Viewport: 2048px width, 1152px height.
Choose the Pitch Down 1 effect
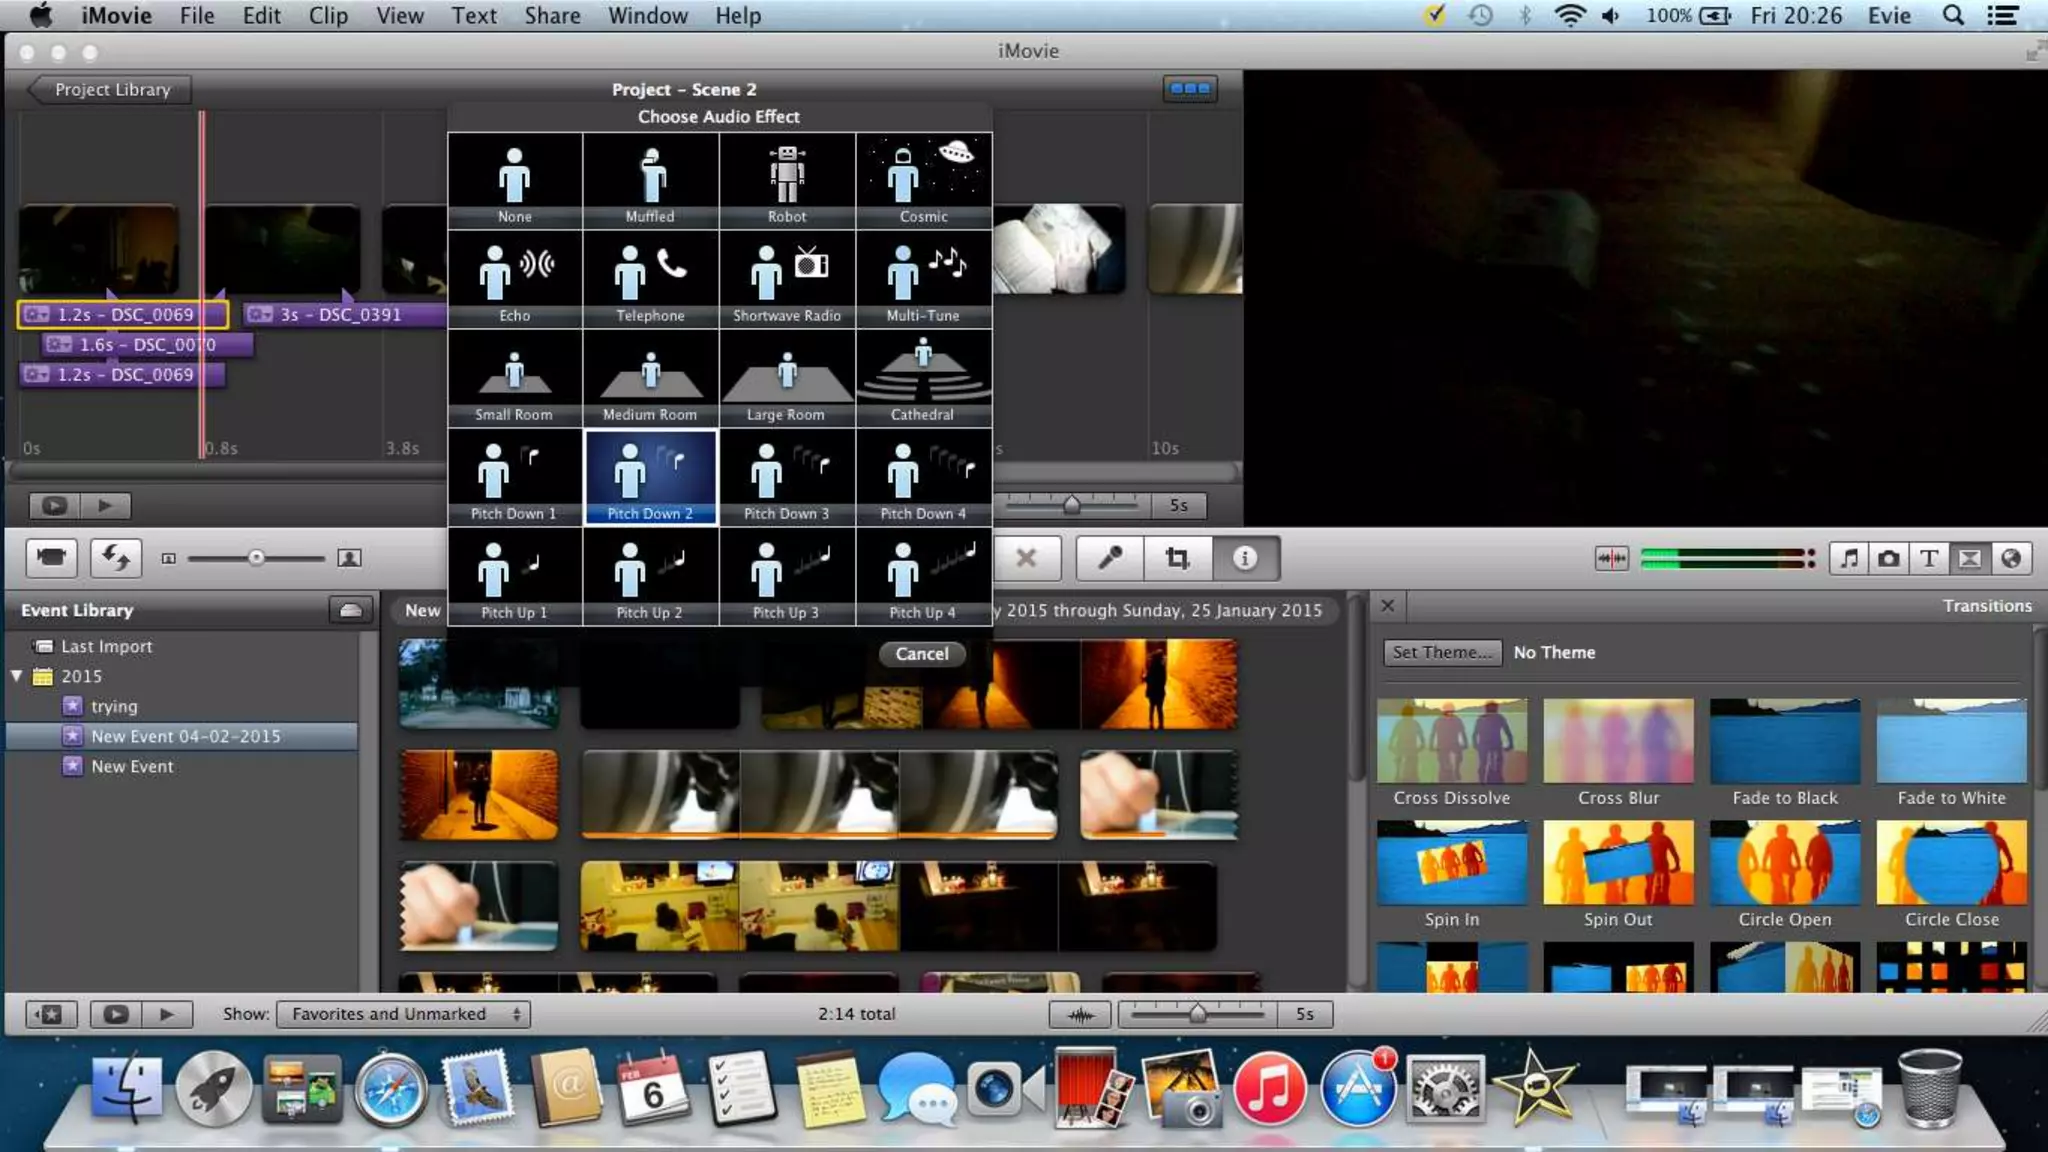coord(515,478)
